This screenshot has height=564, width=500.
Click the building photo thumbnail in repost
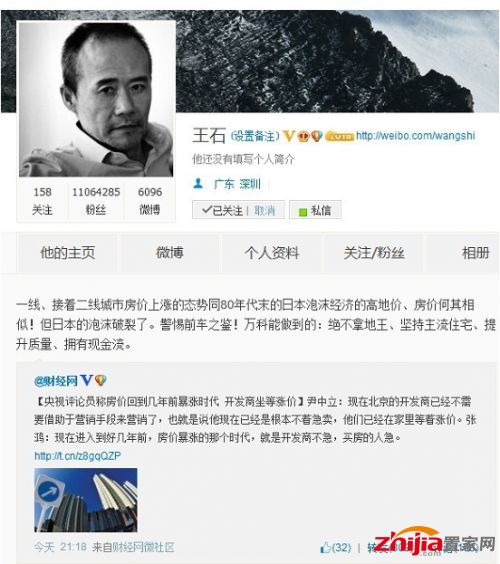click(x=86, y=500)
